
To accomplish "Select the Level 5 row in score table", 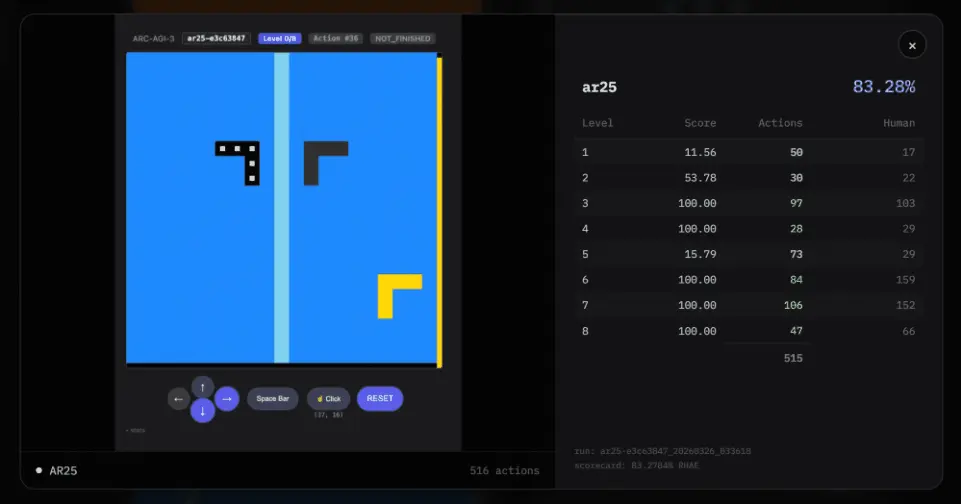I will pos(748,254).
